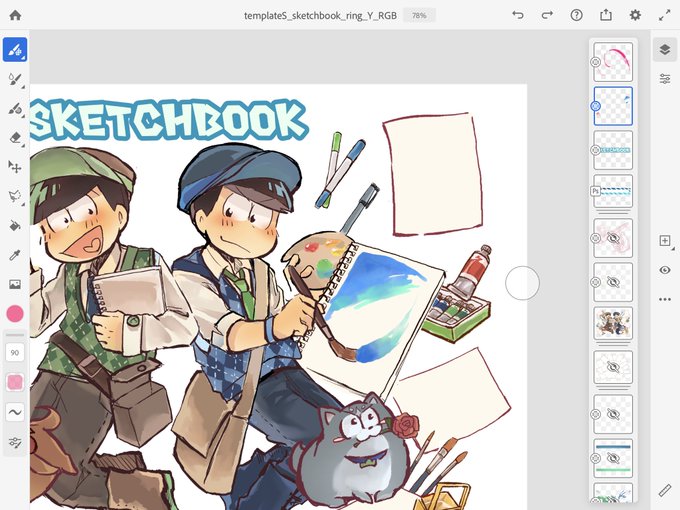
Task: Open the Place Image tool
Action: (x=15, y=284)
